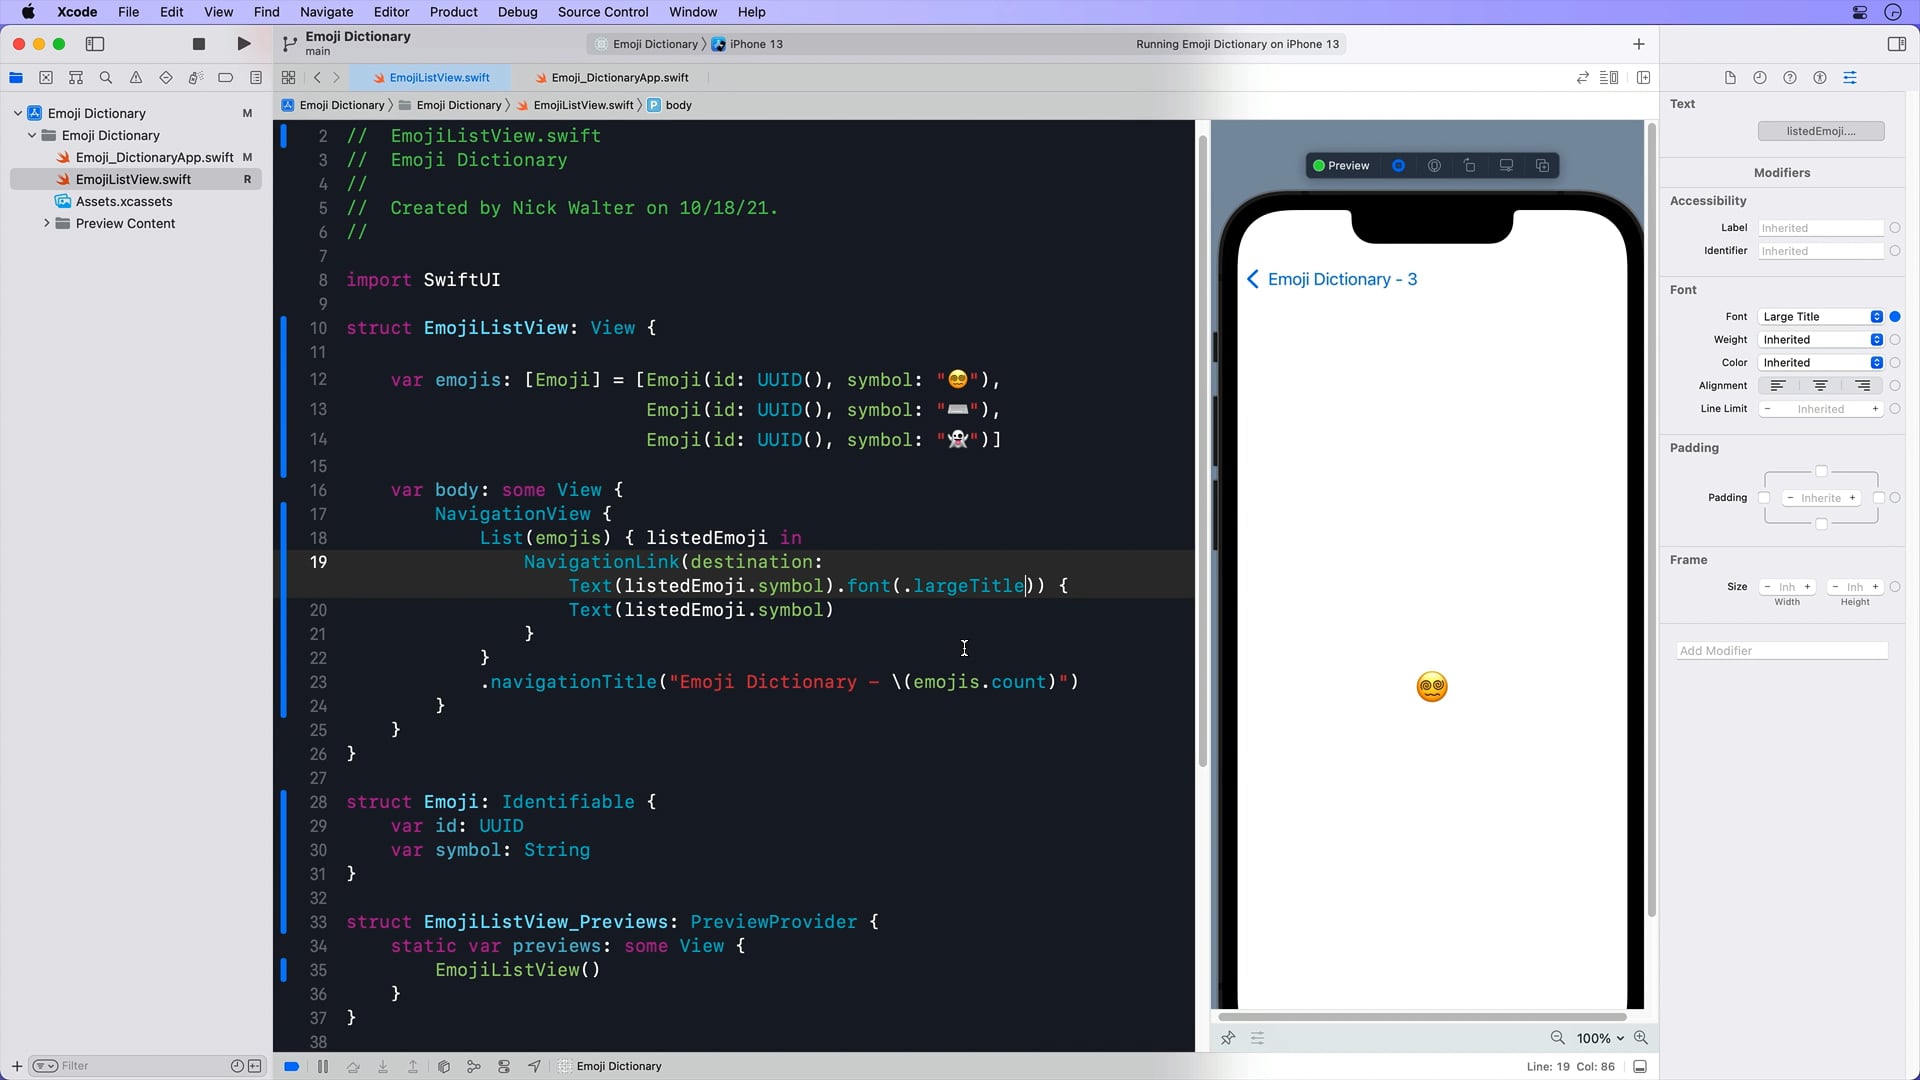Toggle the right inspector panel
The width and height of the screenshot is (1920, 1080).
click(1896, 44)
